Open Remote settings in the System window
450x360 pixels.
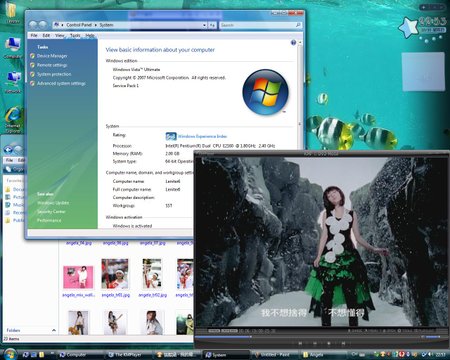click(x=52, y=65)
